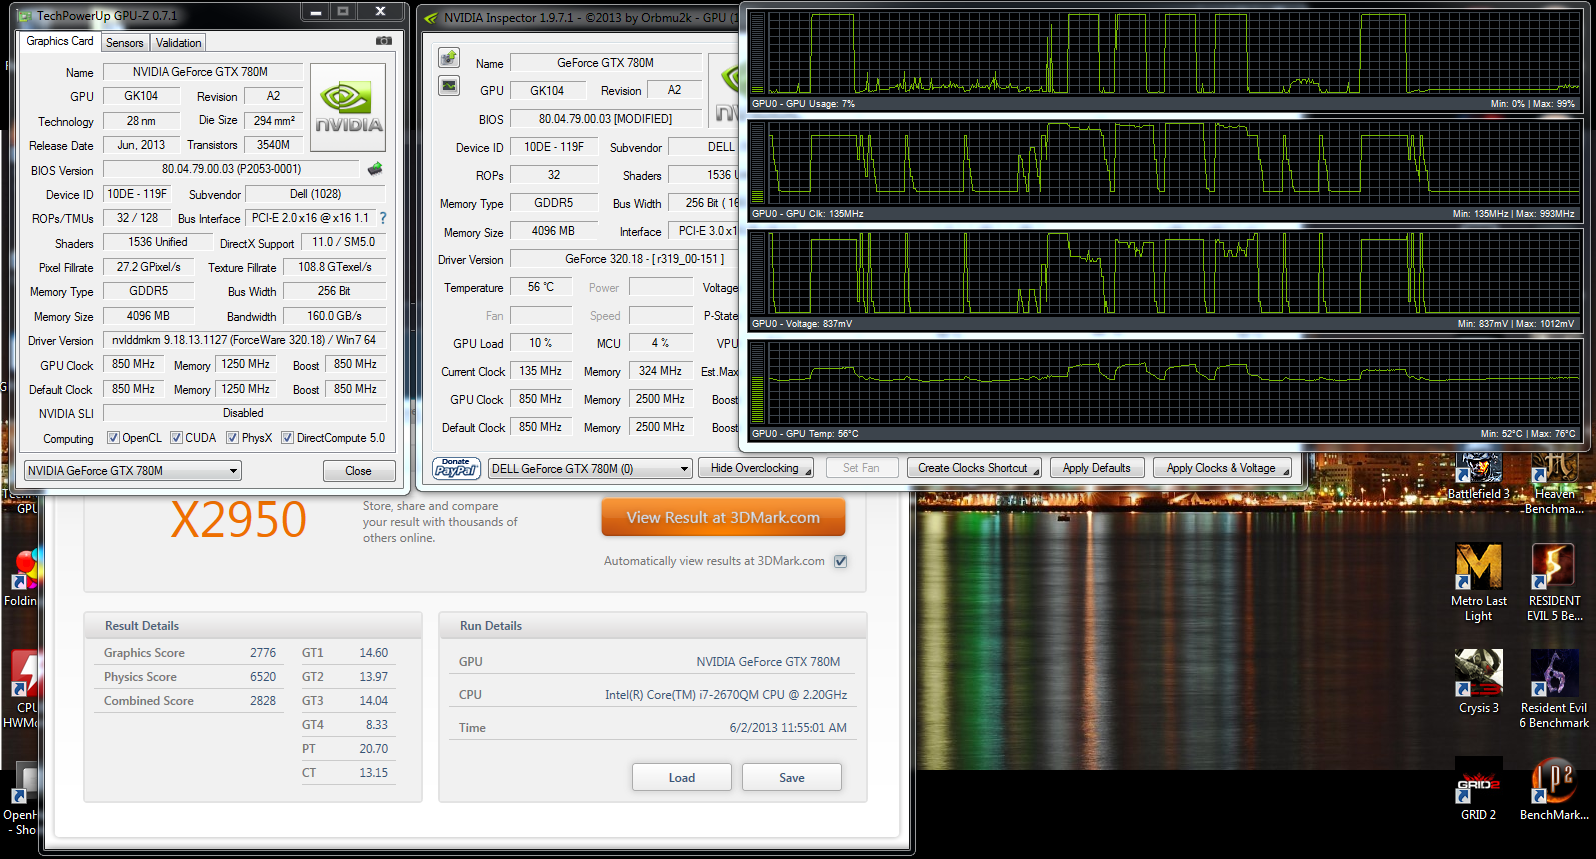This screenshot has height=859, width=1596.
Task: Open the GPU-Z NVIDIA GeForce GTX 780M dropdown
Action: pos(133,470)
